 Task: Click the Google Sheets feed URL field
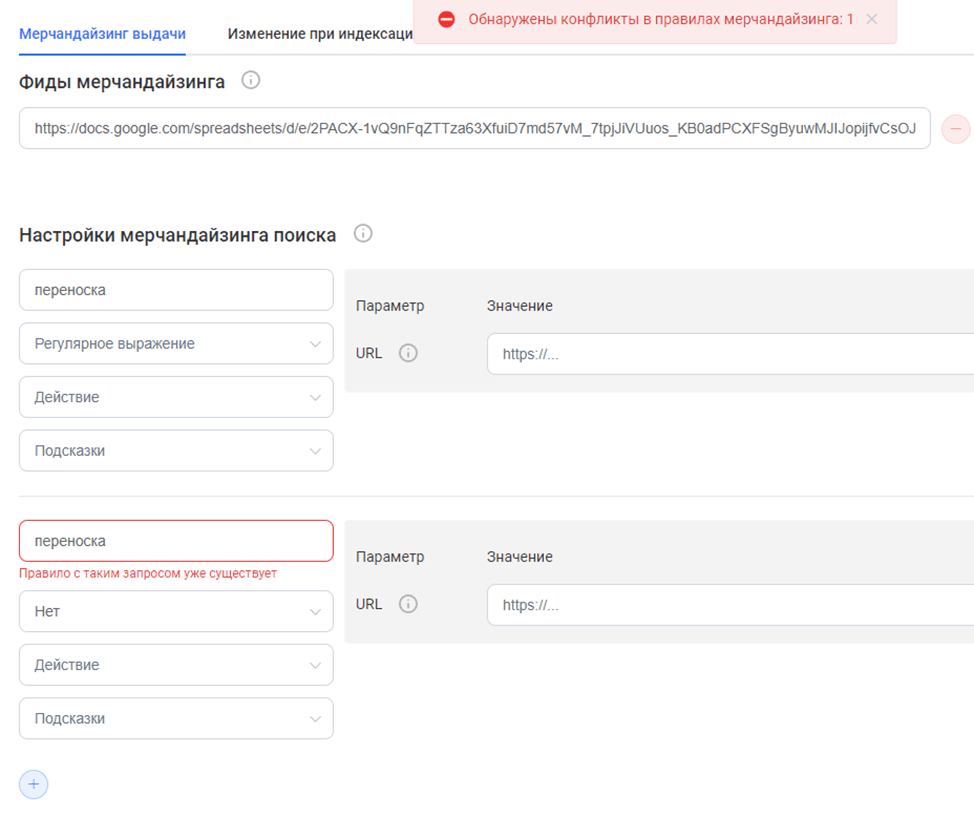point(474,129)
